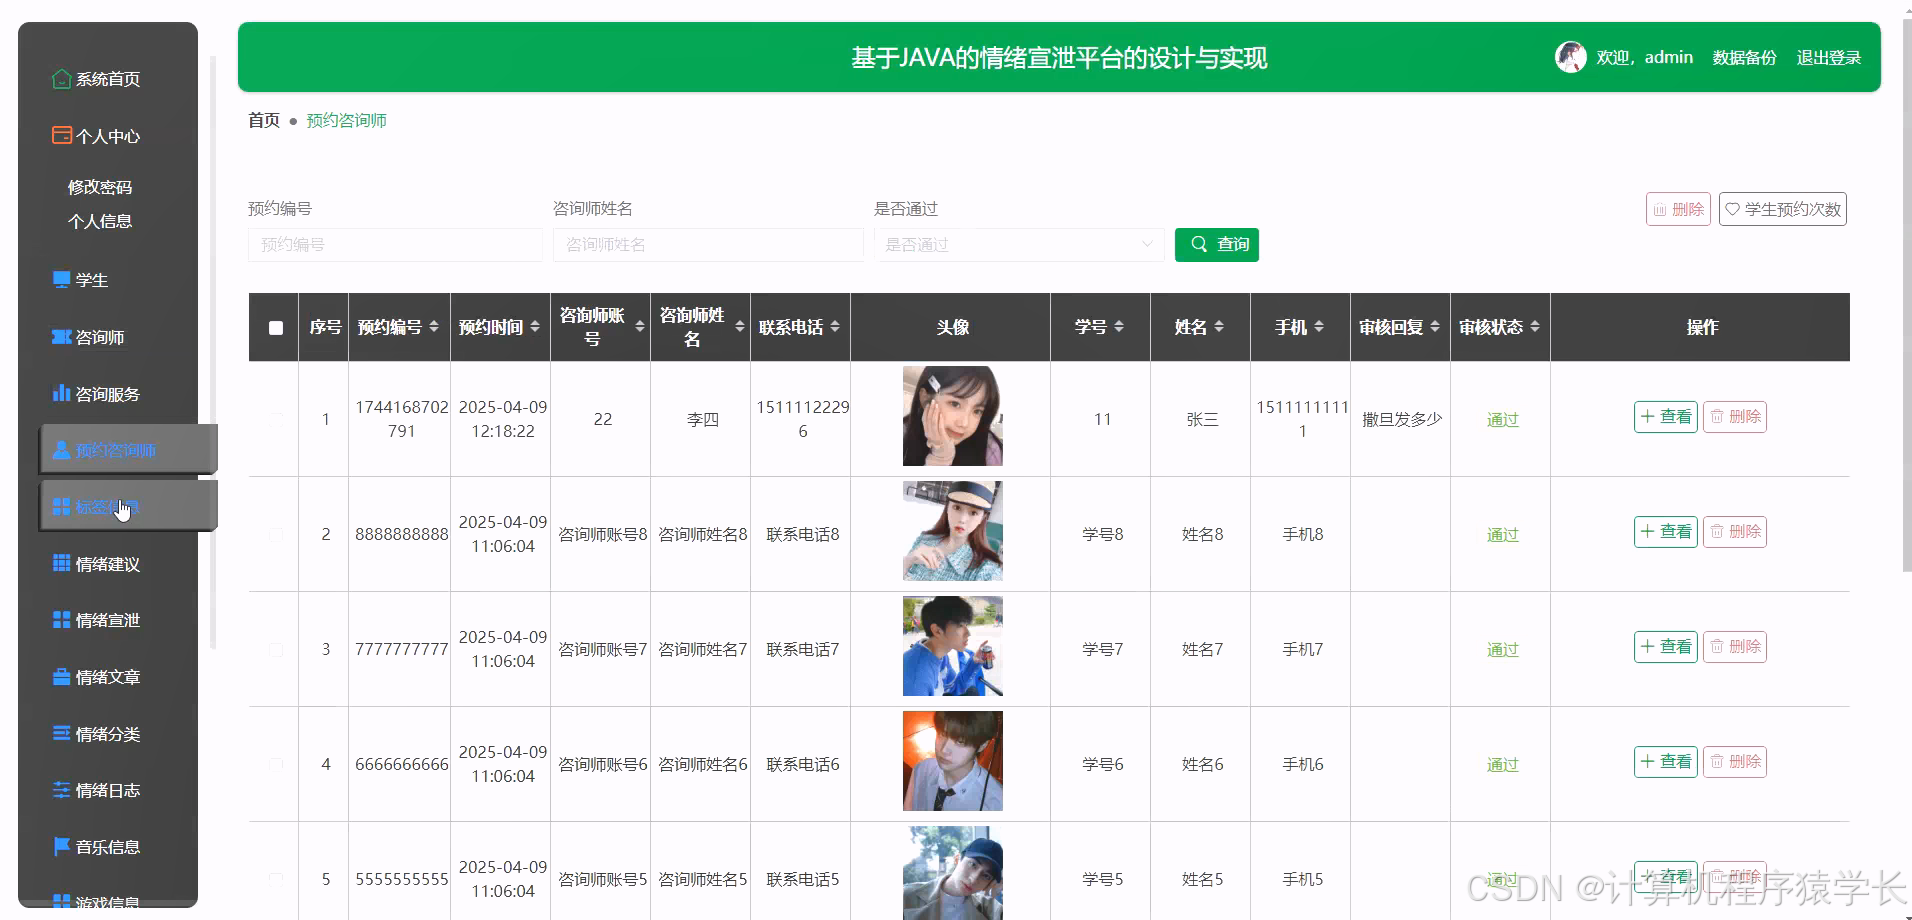
Task: Select 音乐信息 menu label
Action: click(x=108, y=847)
